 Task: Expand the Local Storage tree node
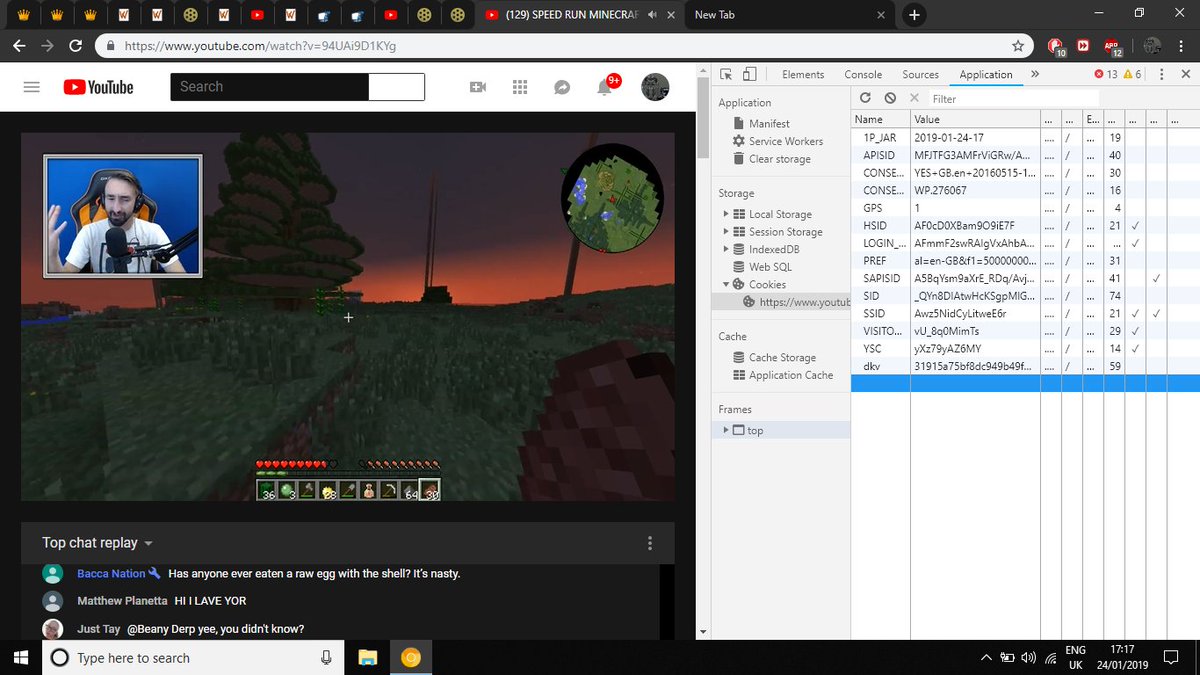tap(726, 214)
